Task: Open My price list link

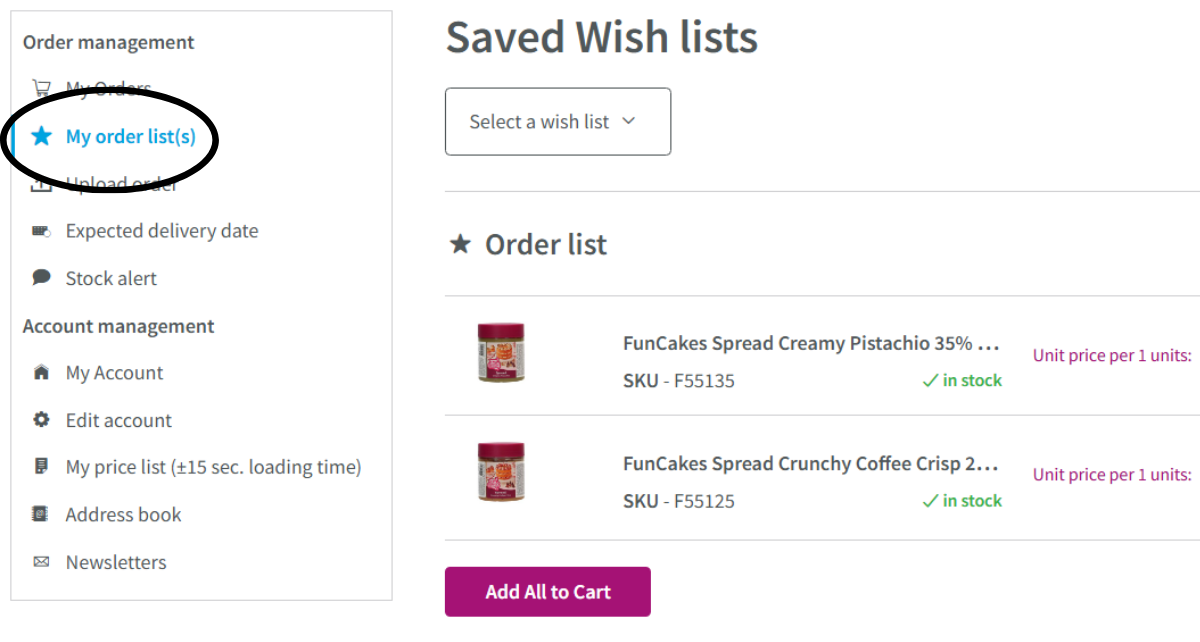Action: coord(213,467)
